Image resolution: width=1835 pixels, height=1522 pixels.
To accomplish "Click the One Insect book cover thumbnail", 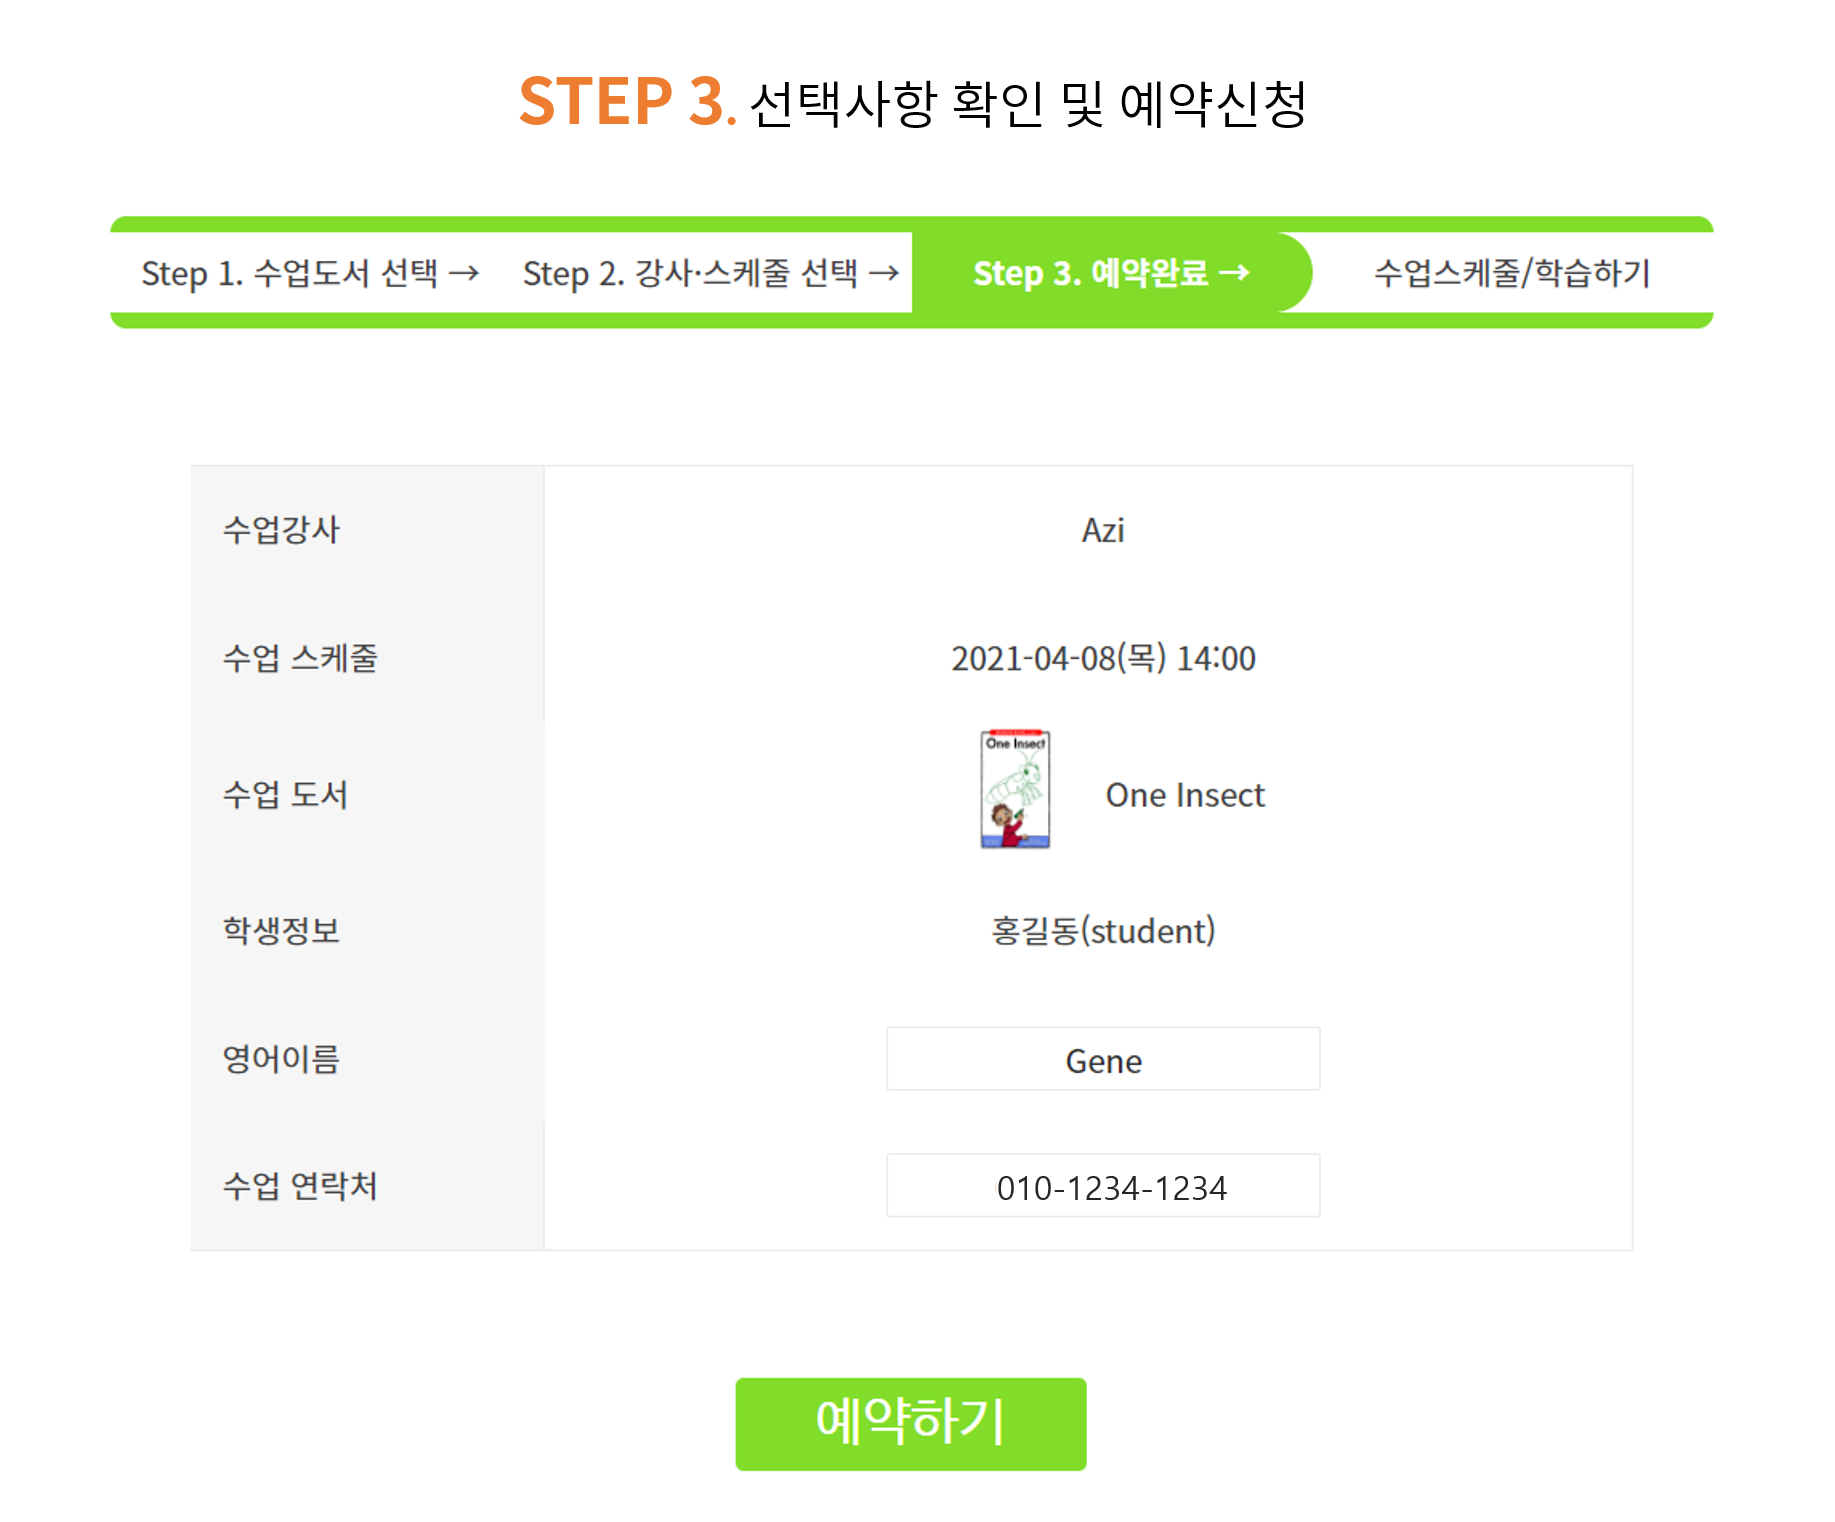I will click(1015, 790).
